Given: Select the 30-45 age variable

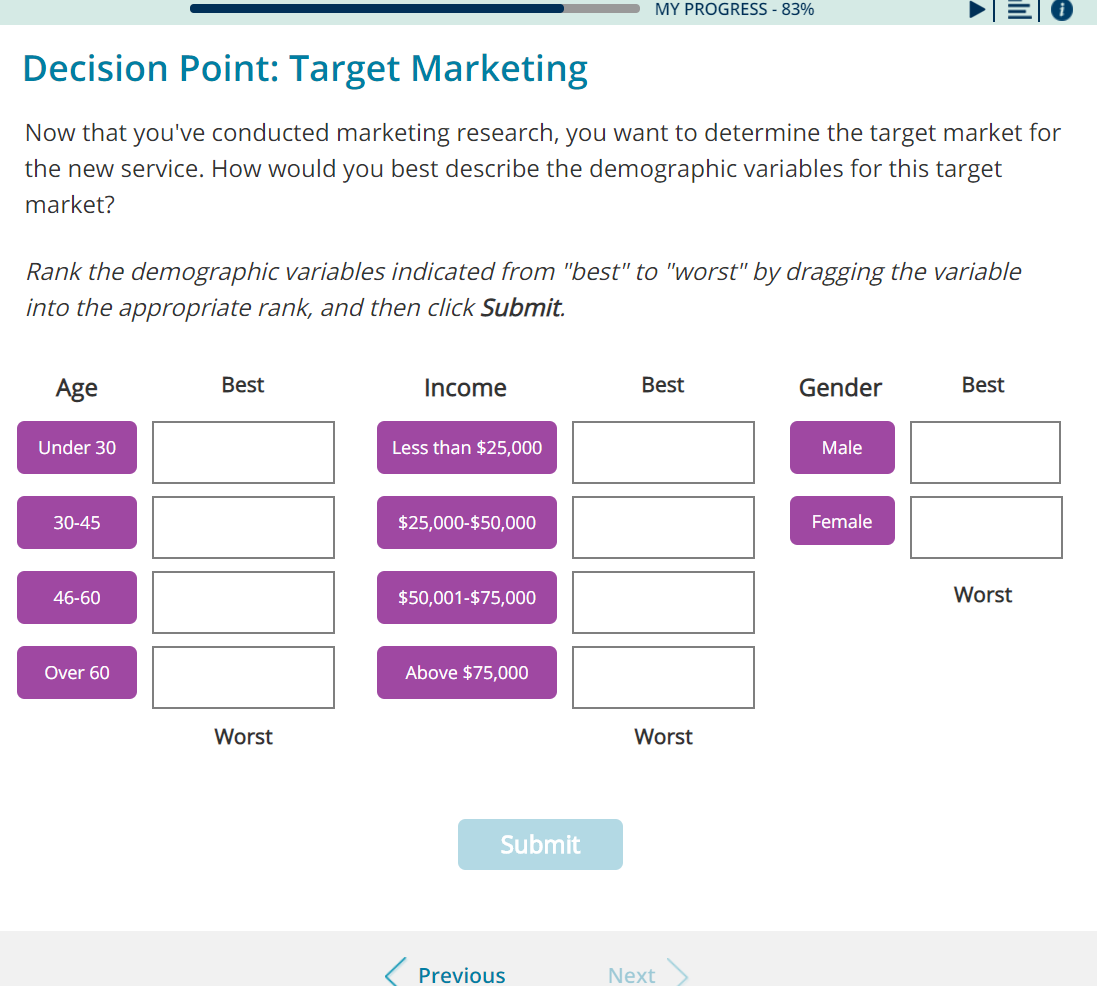Looking at the screenshot, I should pyautogui.click(x=76, y=522).
